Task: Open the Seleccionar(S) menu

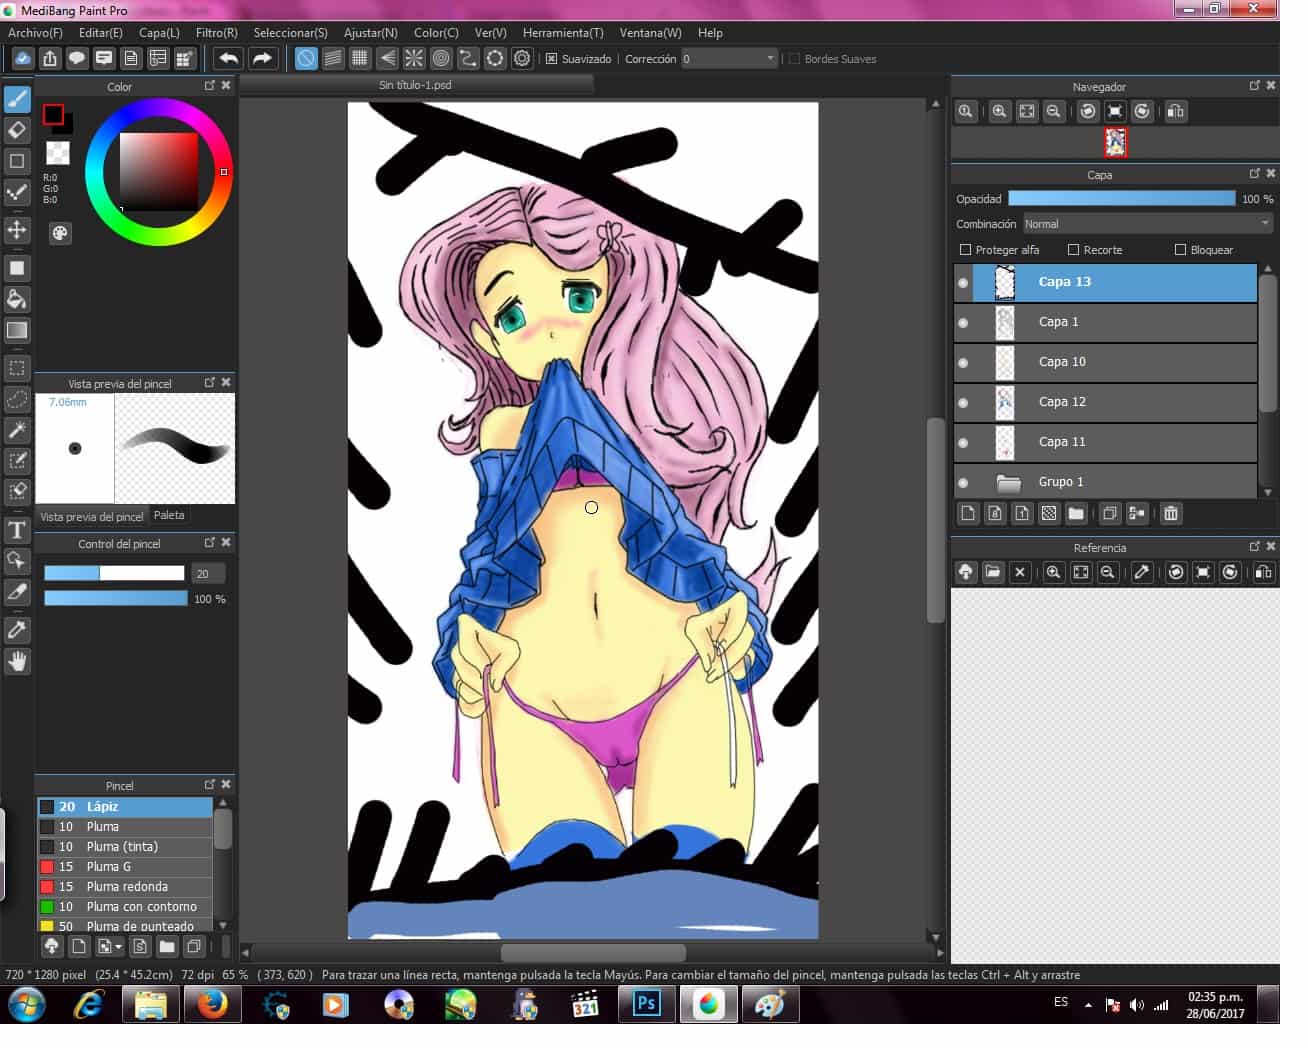Action: pos(291,33)
